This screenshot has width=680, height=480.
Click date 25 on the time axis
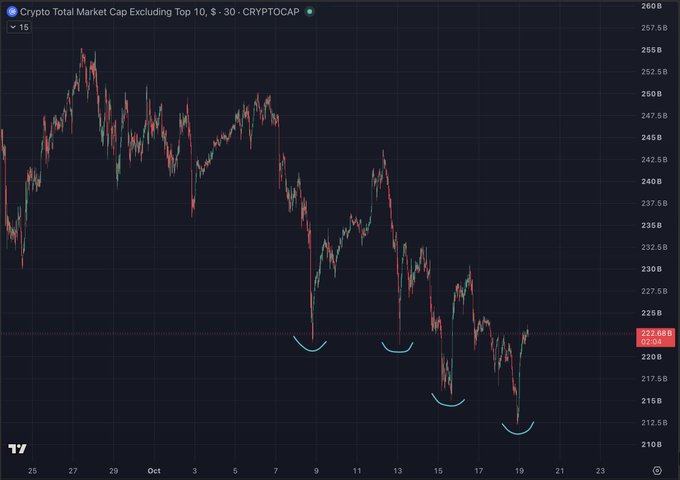(33, 470)
